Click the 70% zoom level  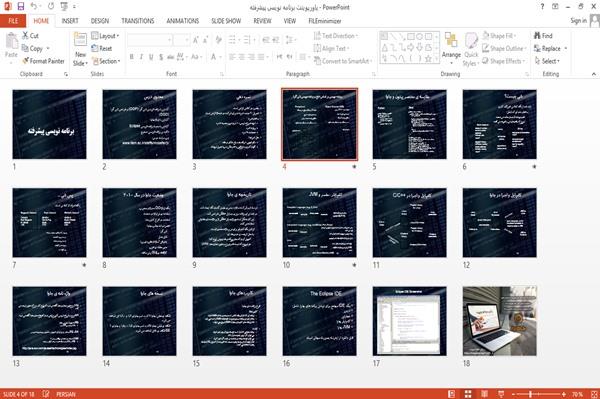577,394
